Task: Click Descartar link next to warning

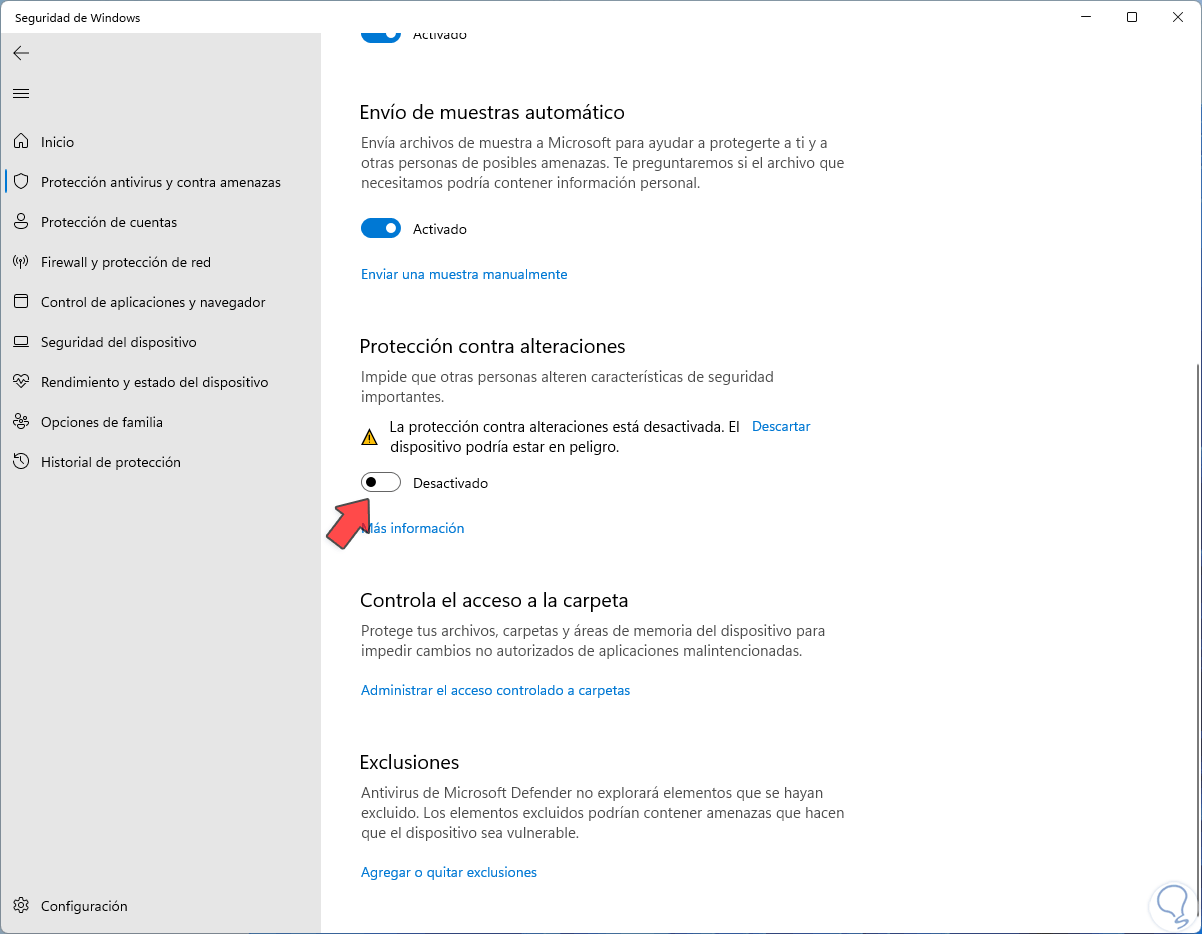Action: point(781,426)
